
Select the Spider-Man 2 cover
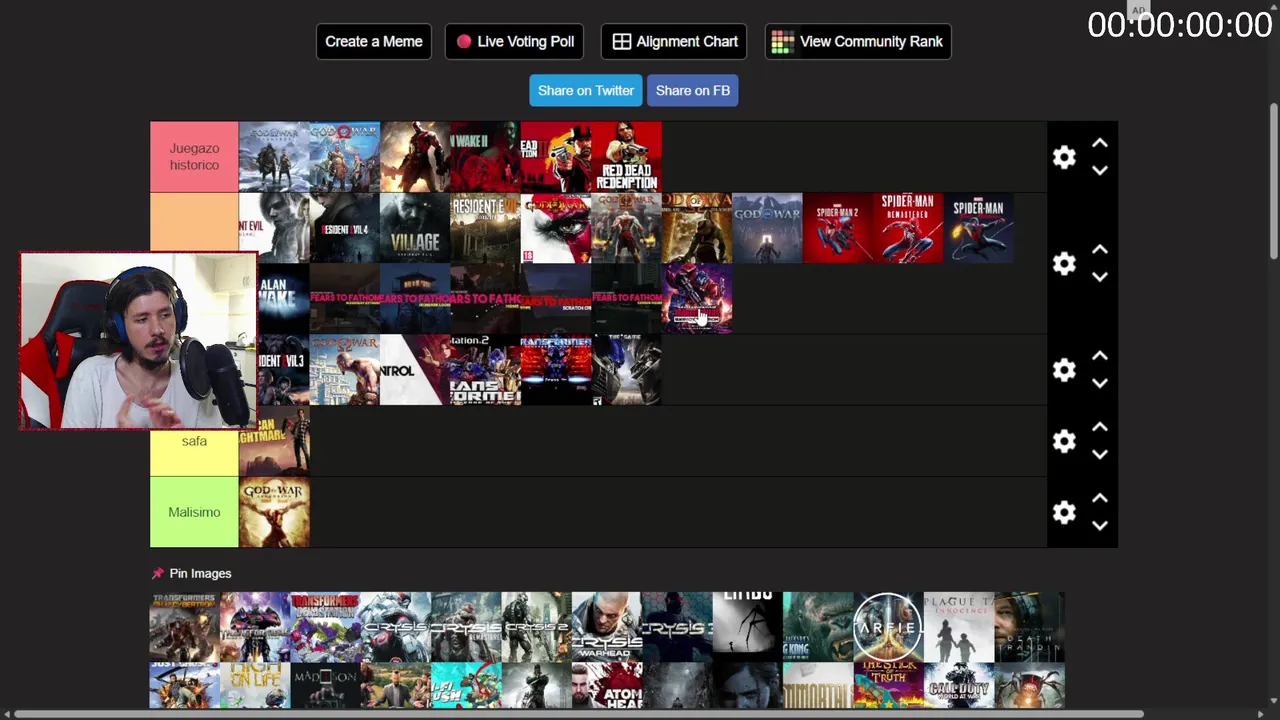838,228
